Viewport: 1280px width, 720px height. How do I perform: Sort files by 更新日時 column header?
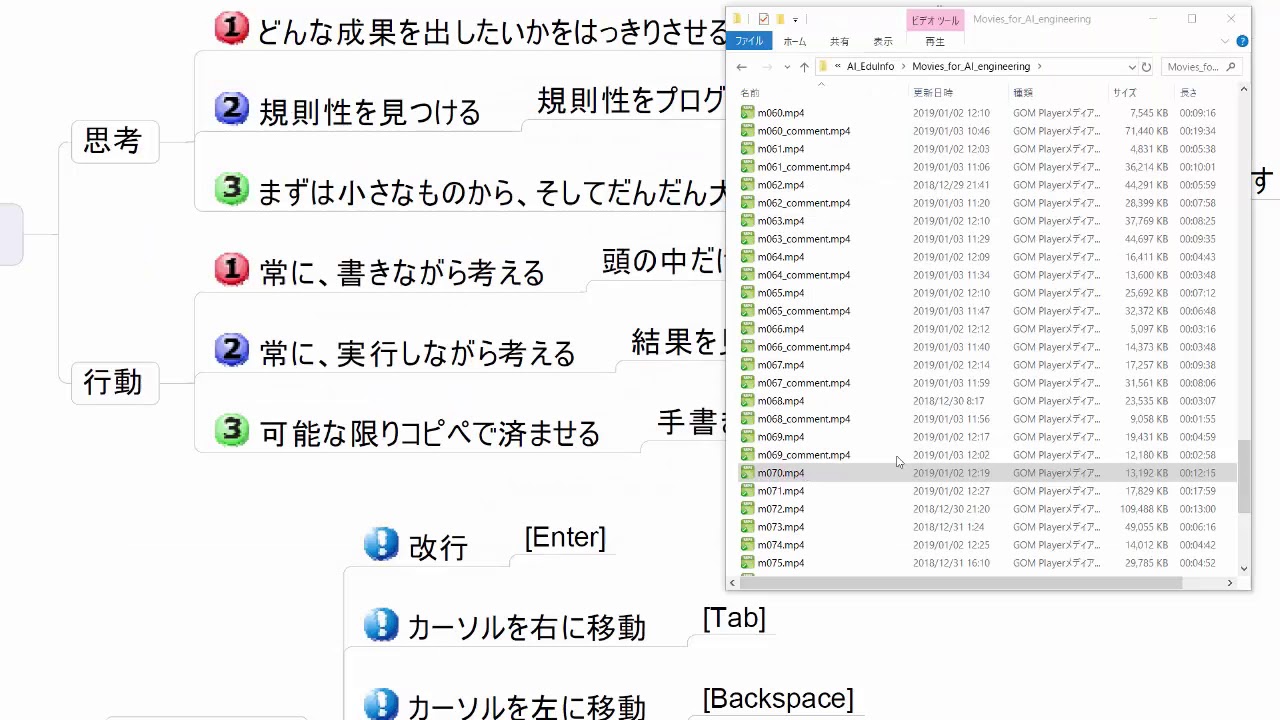point(932,93)
